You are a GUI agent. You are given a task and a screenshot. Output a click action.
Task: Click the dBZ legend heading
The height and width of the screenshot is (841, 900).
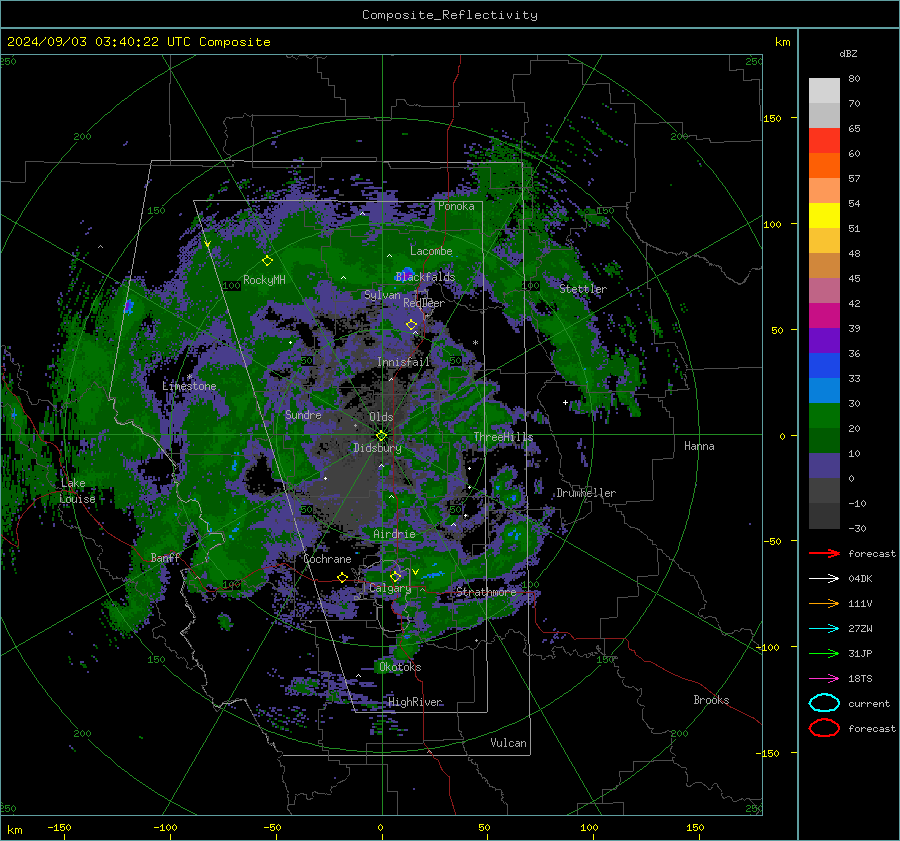coord(848,53)
